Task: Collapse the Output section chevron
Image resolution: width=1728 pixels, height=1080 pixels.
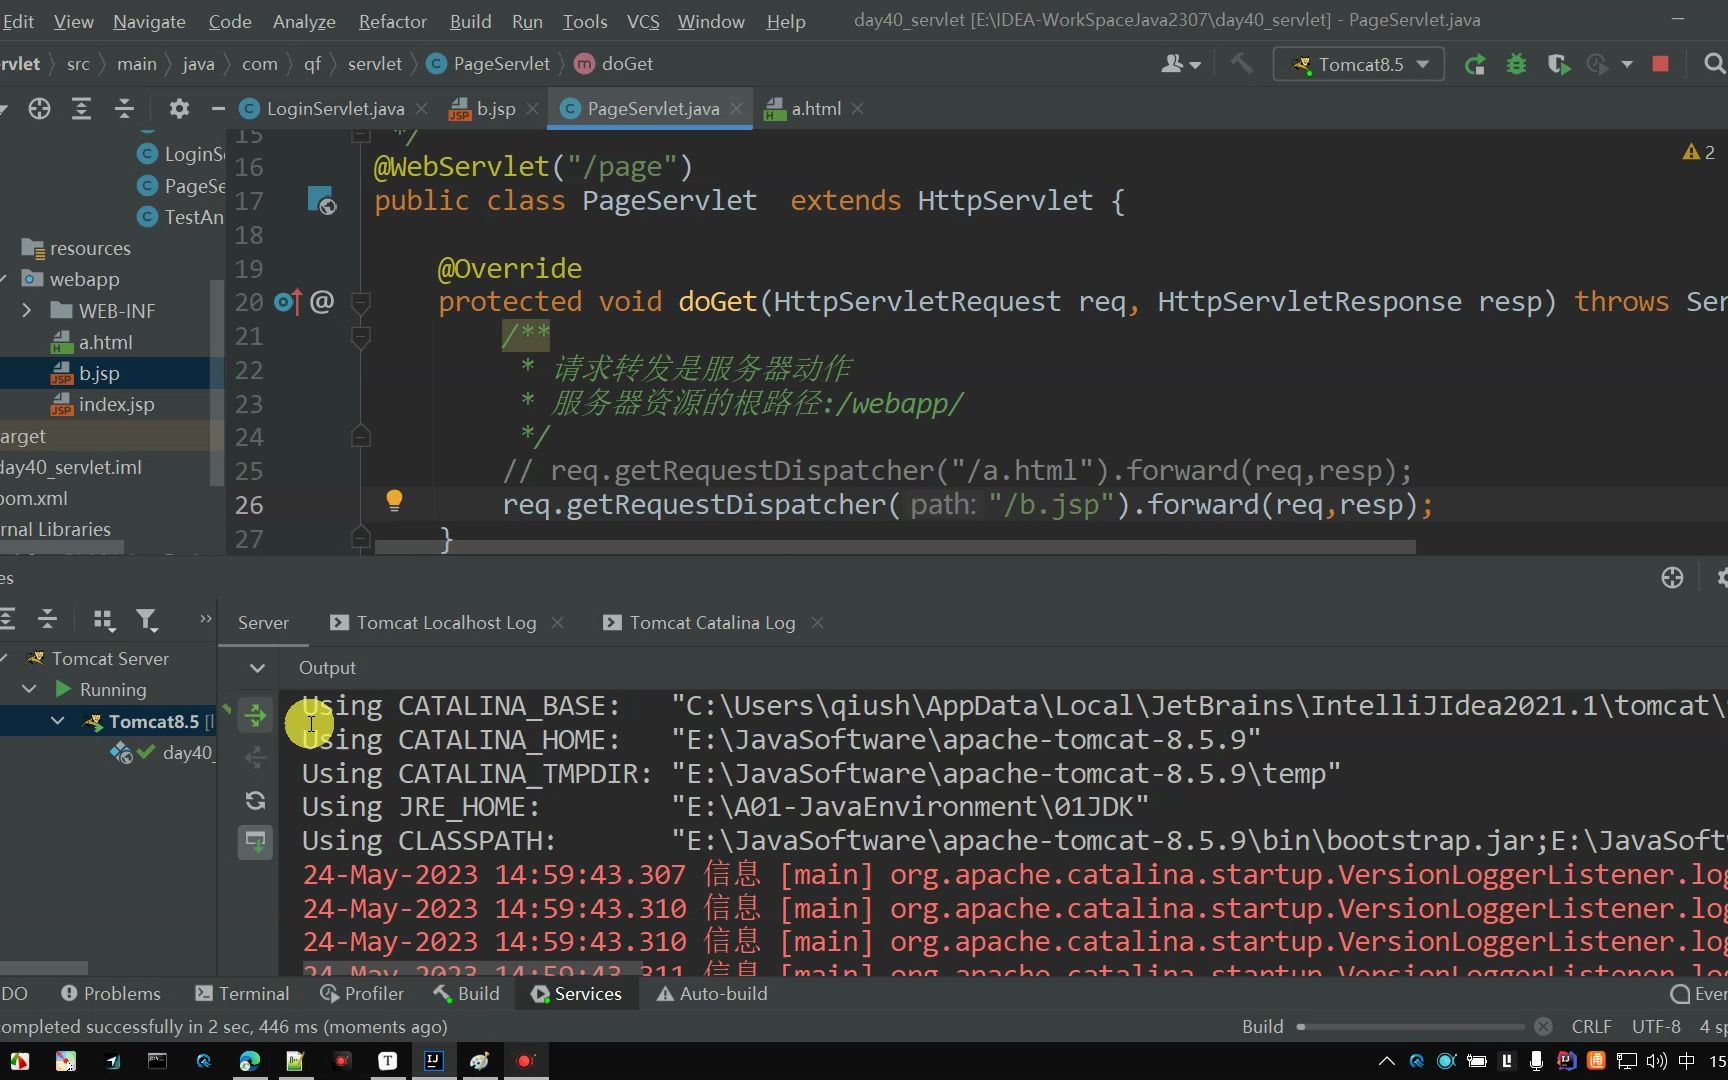Action: click(x=257, y=668)
